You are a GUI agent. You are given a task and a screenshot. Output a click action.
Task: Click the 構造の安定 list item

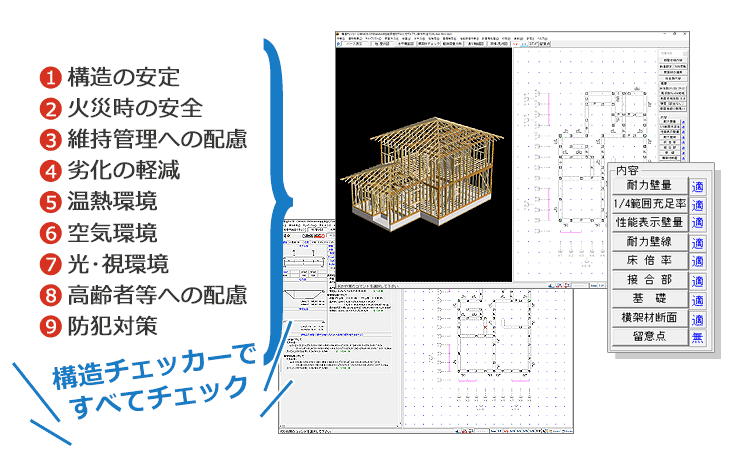click(110, 77)
